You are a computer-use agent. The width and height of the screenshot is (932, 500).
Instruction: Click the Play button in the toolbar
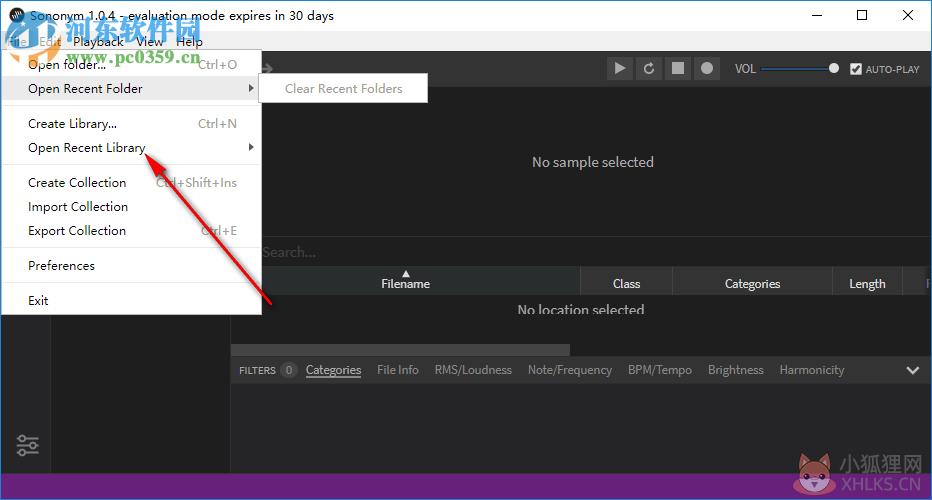click(620, 68)
